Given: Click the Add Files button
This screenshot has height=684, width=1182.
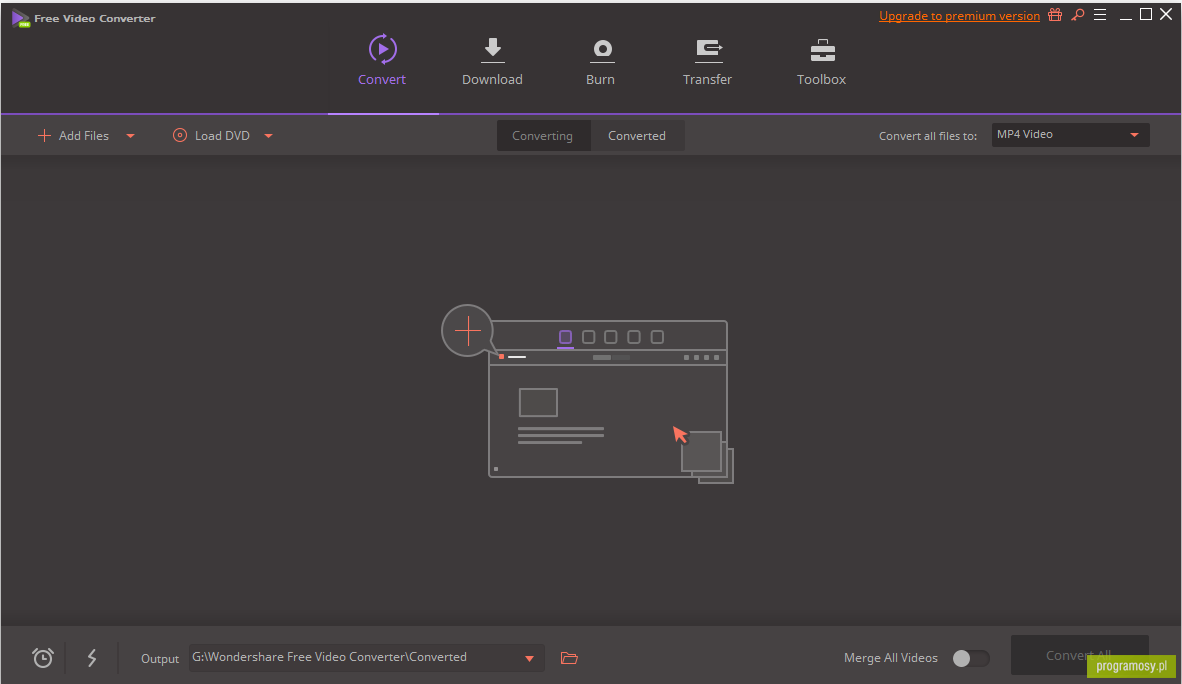Looking at the screenshot, I should (x=73, y=136).
